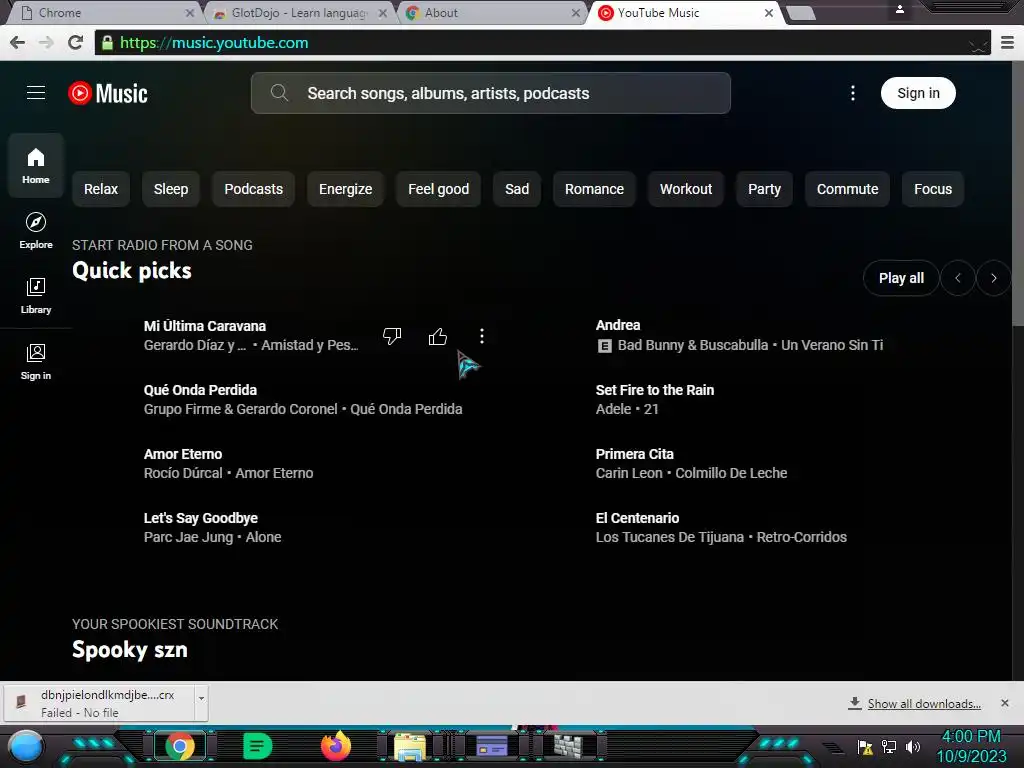Open Carin Leon artist link
1024x768 pixels.
click(x=629, y=473)
